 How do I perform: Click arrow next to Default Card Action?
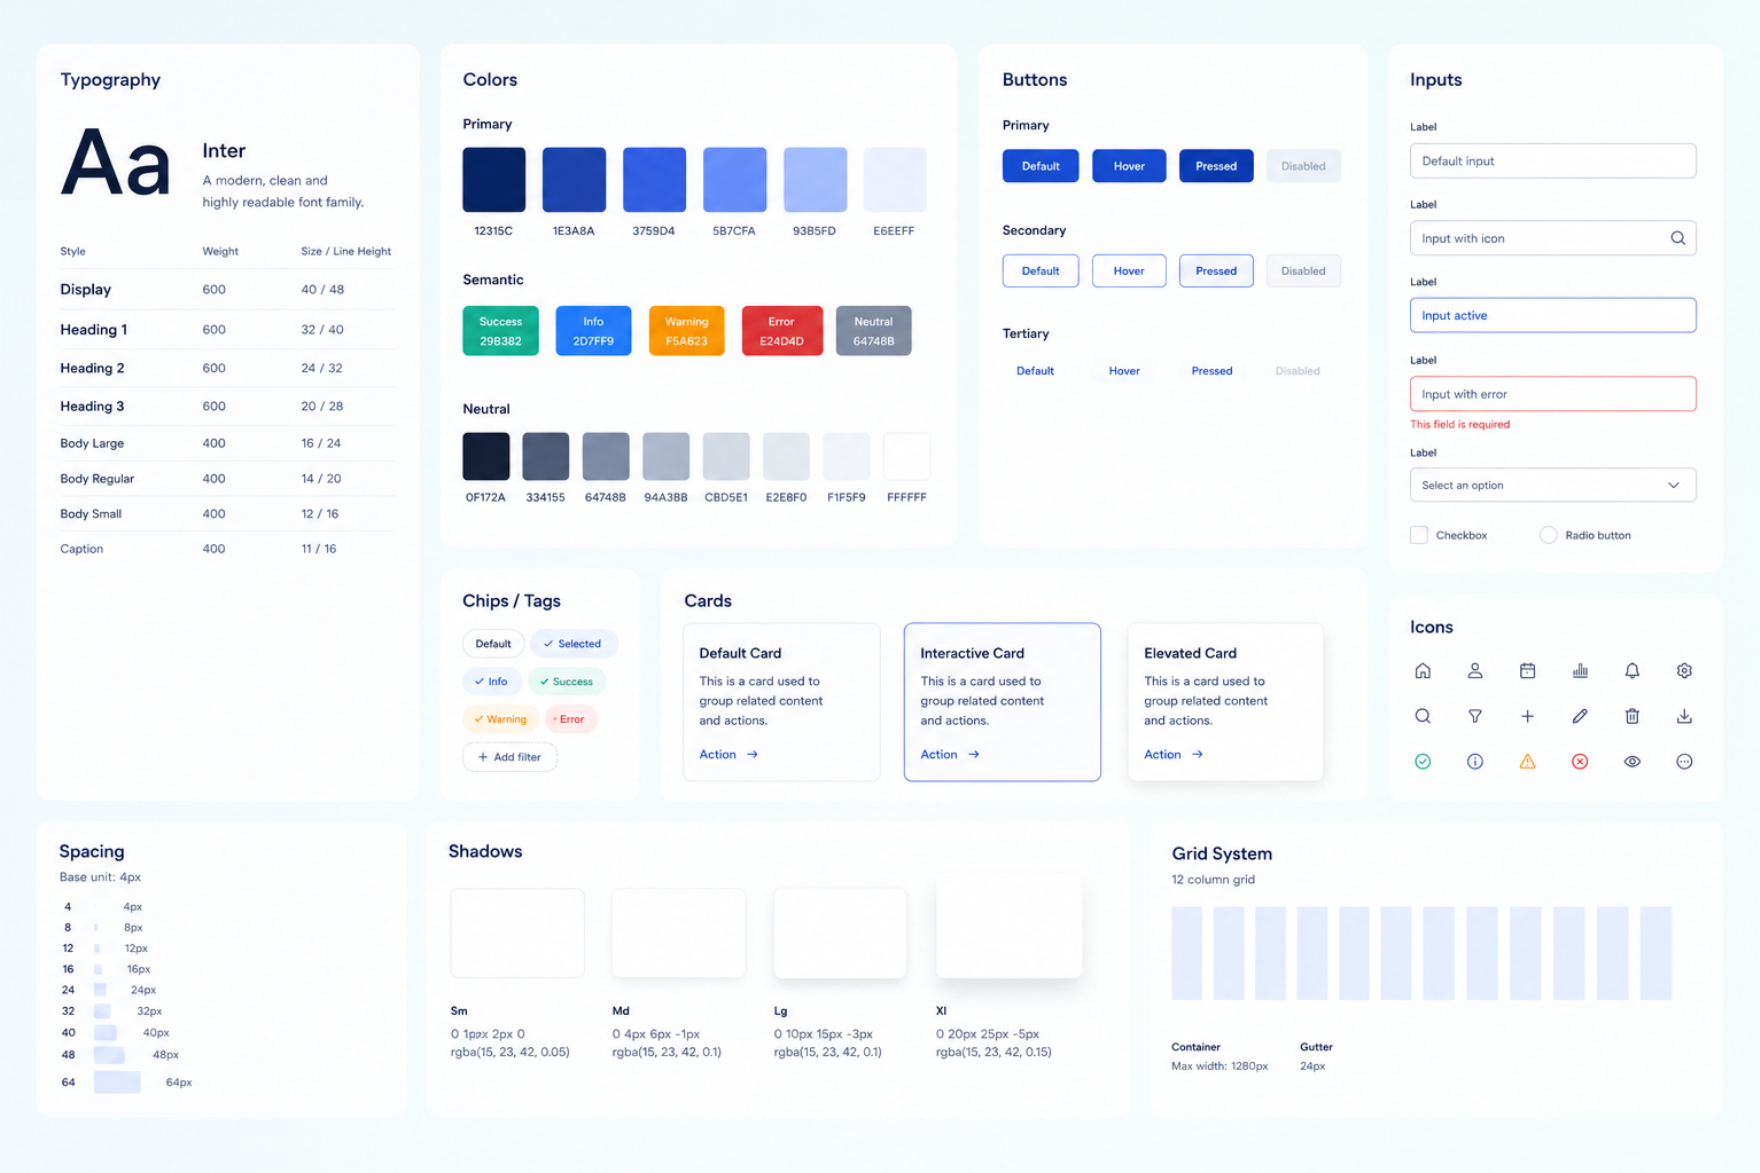pyautogui.click(x=752, y=755)
